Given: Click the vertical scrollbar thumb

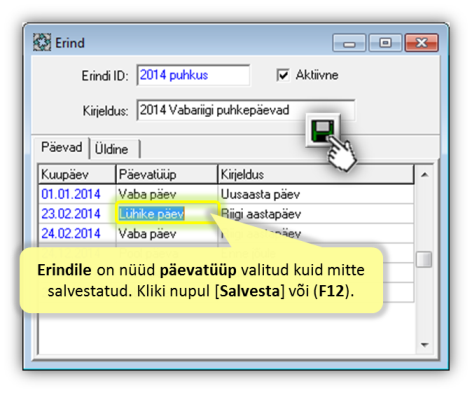Looking at the screenshot, I should 424,259.
